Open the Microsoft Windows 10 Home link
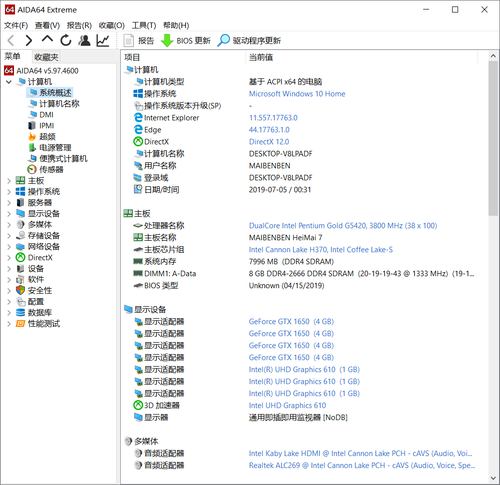Image resolution: width=500 pixels, height=485 pixels. pyautogui.click(x=297, y=94)
